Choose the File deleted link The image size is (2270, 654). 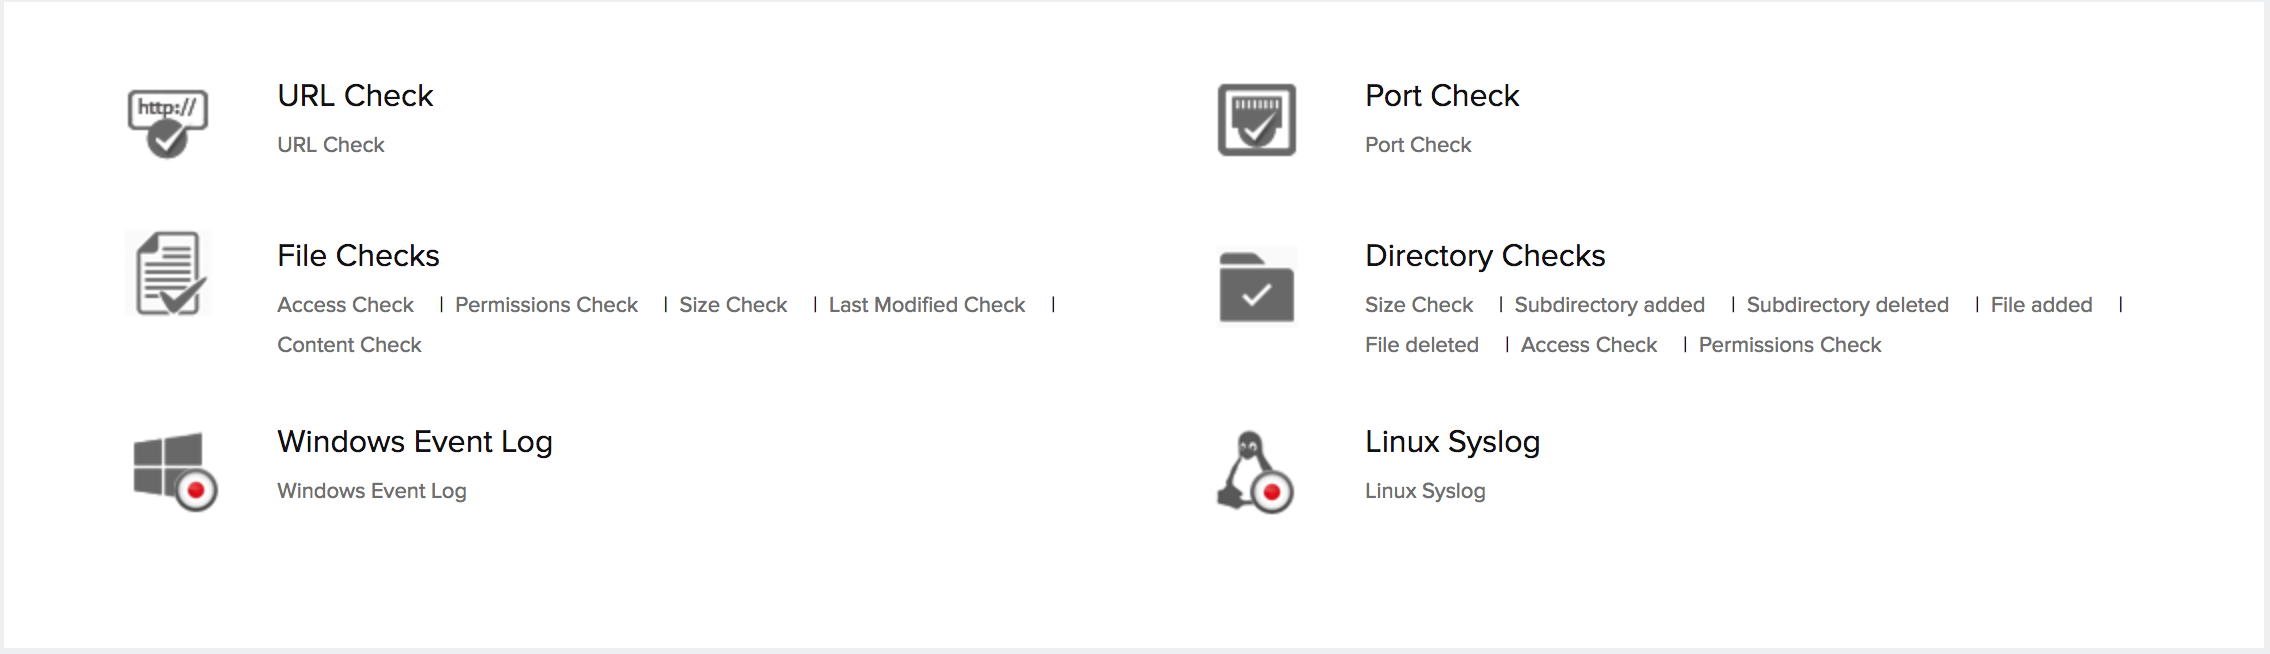tap(1421, 345)
